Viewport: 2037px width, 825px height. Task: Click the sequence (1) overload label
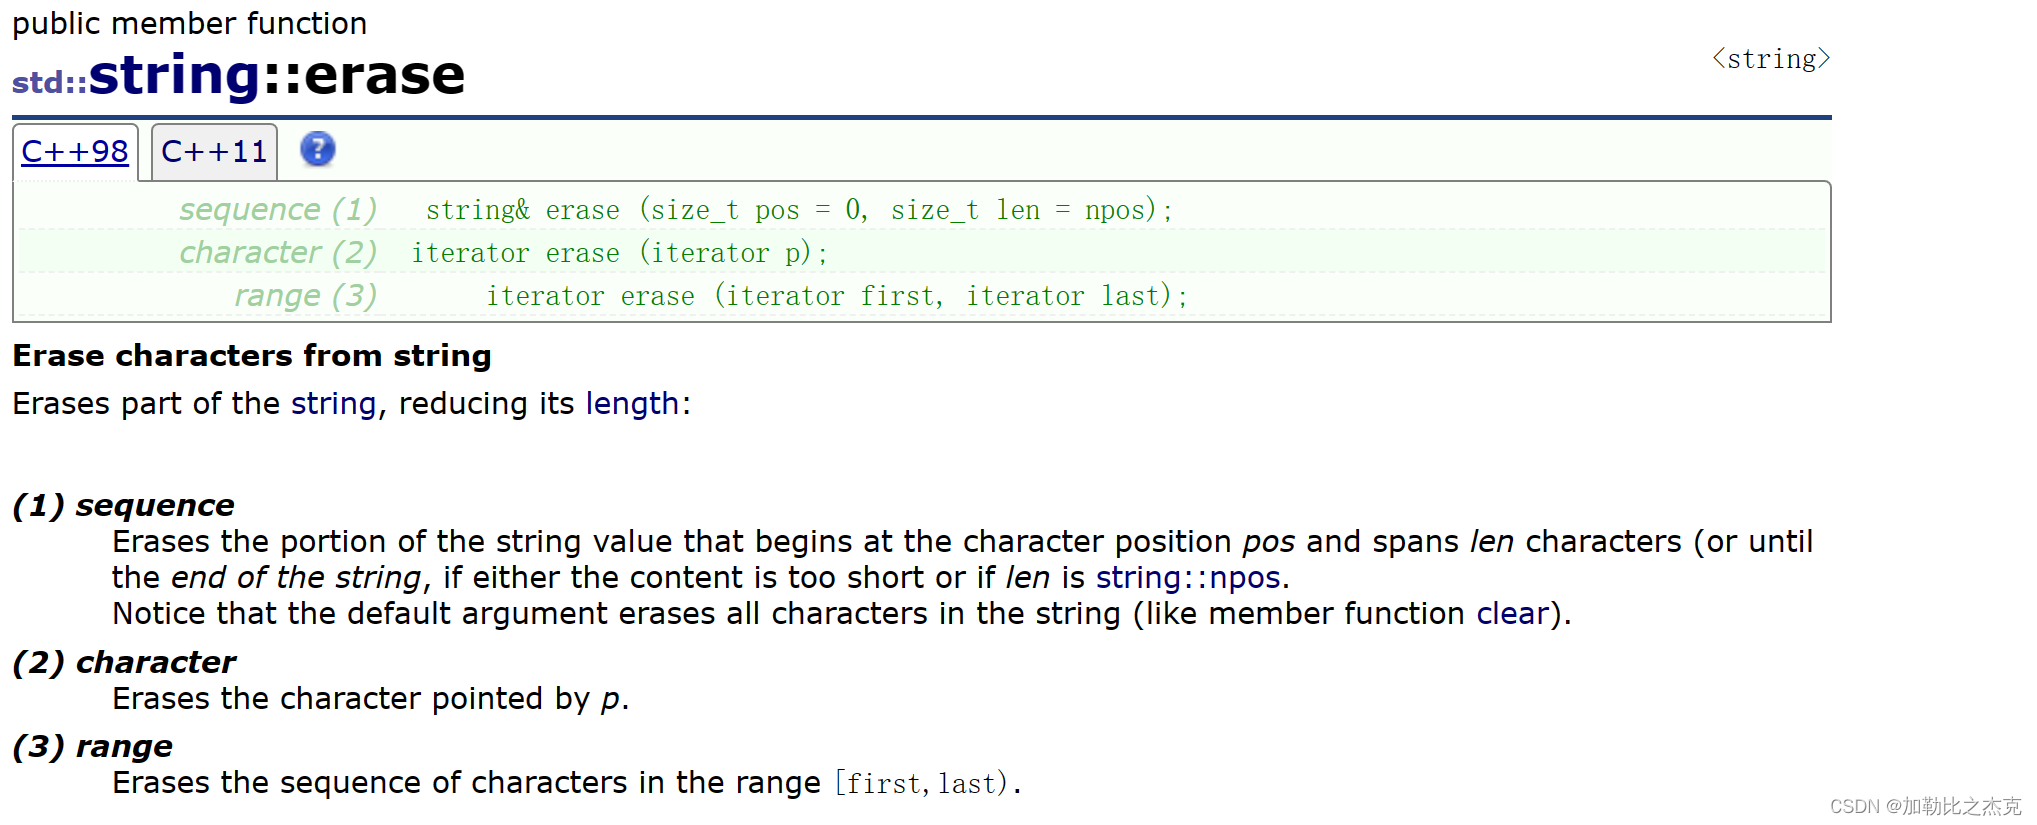coord(277,209)
